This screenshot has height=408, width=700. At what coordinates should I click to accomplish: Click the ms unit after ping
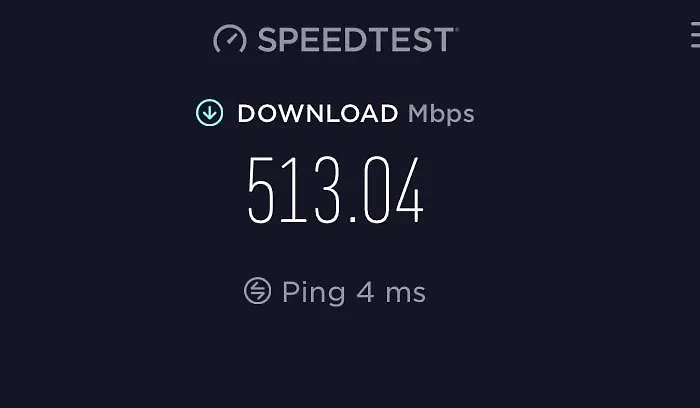pos(405,295)
